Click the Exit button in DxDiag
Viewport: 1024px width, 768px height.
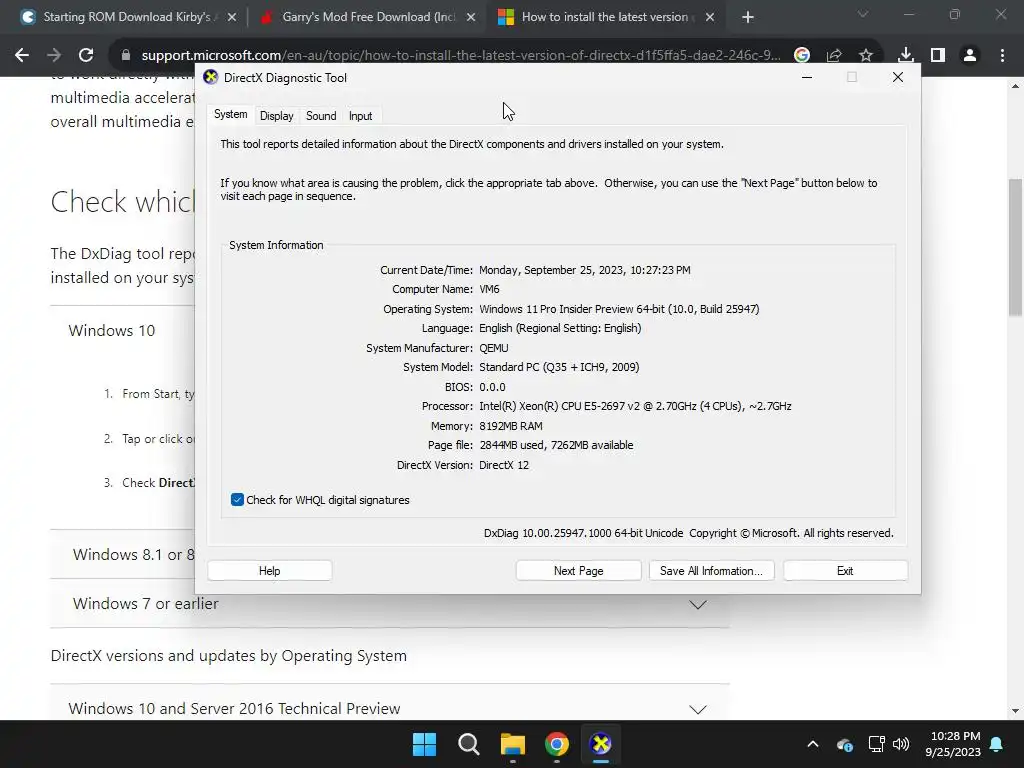click(845, 571)
